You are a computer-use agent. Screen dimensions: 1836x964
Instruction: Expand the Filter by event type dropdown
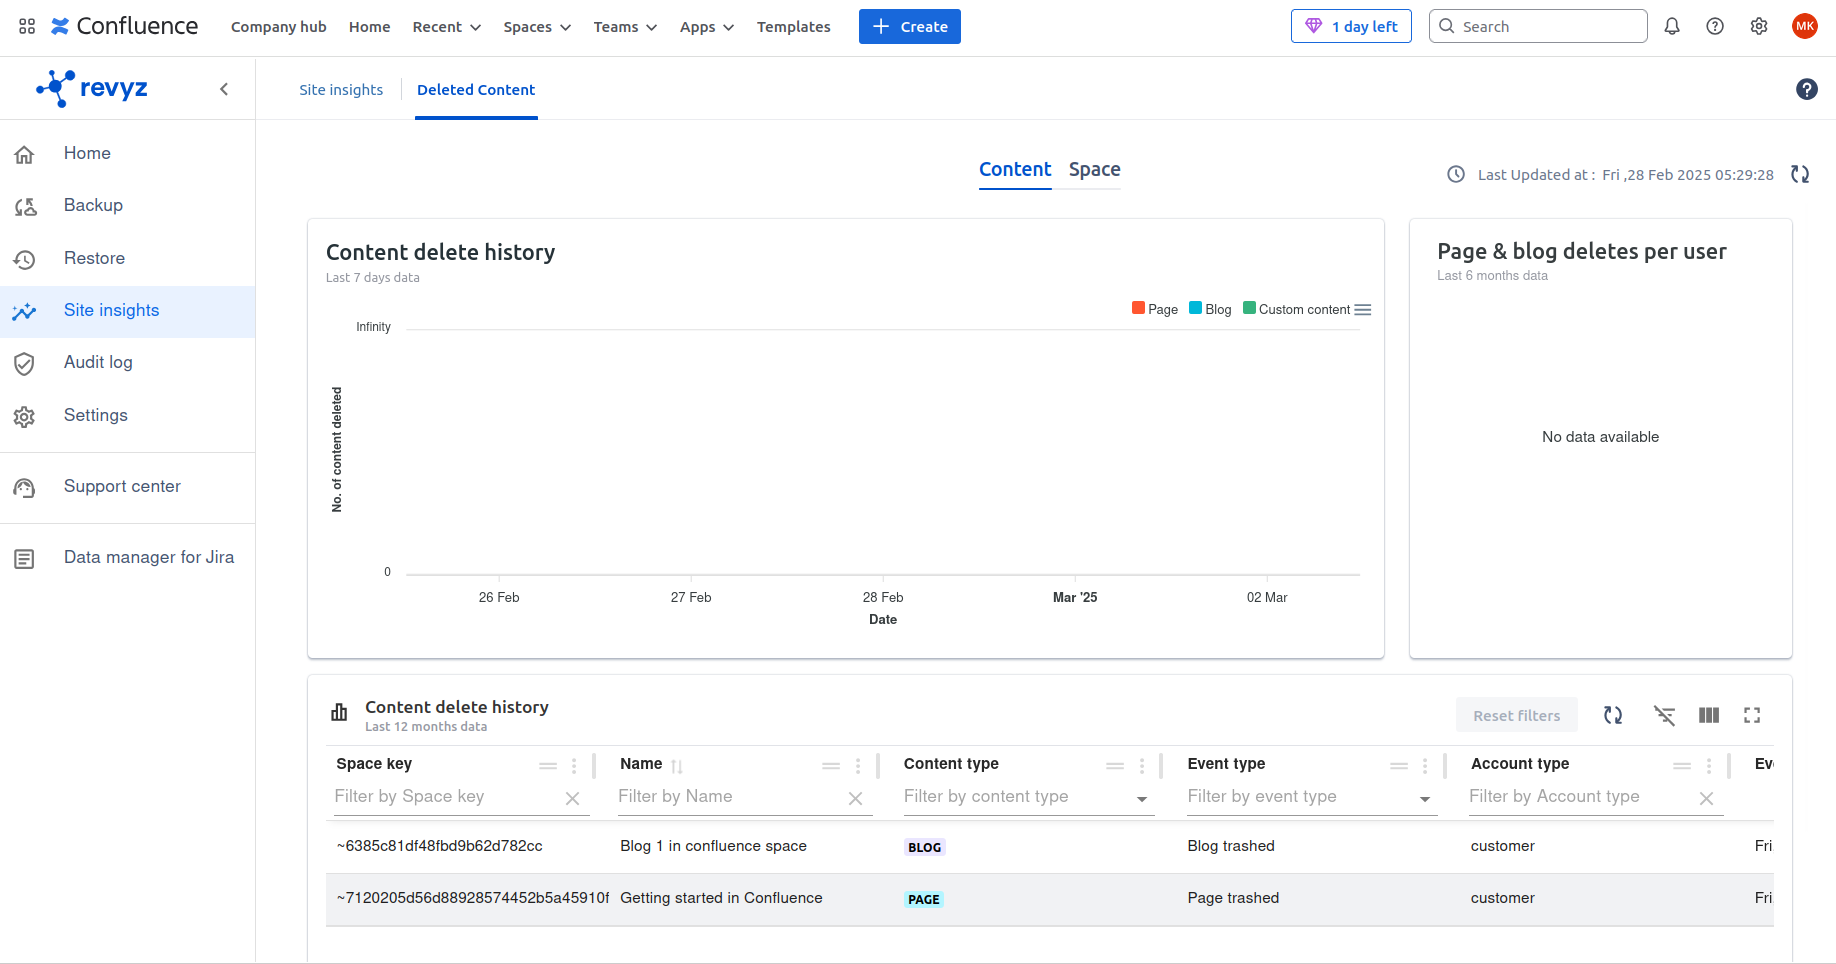1425,799
